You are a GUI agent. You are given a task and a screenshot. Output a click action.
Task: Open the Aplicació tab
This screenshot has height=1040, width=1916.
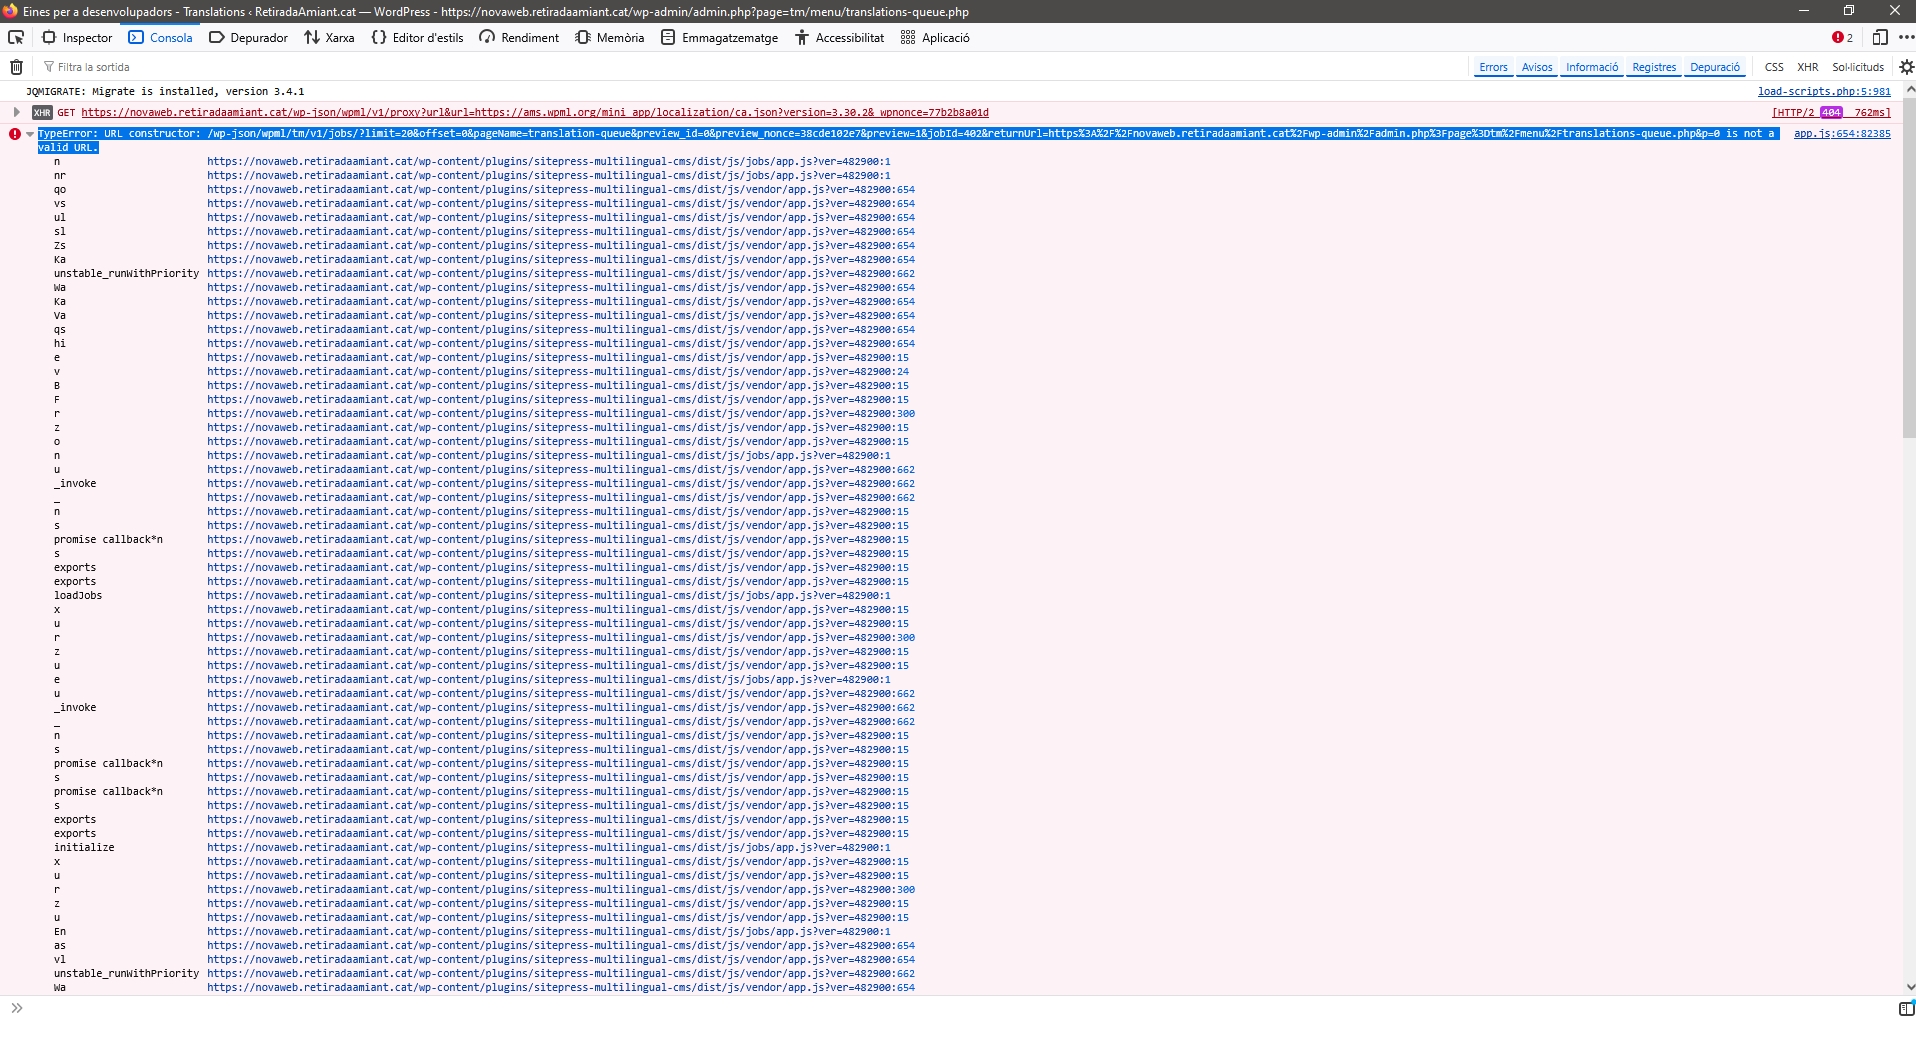pyautogui.click(x=935, y=38)
